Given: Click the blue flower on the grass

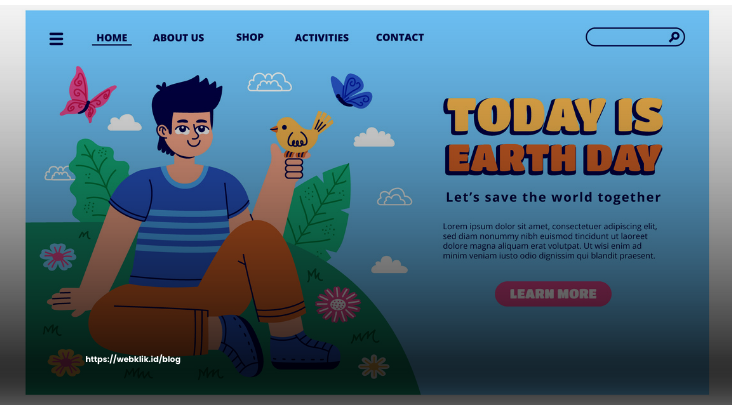Looking at the screenshot, I should (x=58, y=257).
